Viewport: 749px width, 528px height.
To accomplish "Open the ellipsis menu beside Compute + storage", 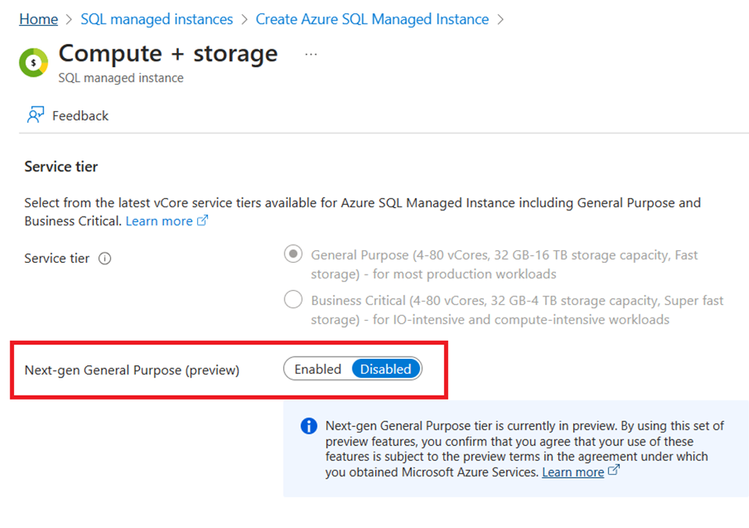I will point(311,54).
